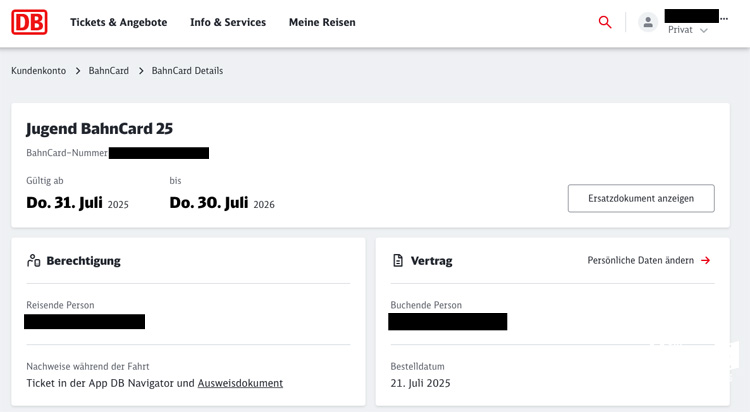The width and height of the screenshot is (750, 412).
Task: Click the red arrow beside Persönliche Daten ändern
Action: pos(706,261)
